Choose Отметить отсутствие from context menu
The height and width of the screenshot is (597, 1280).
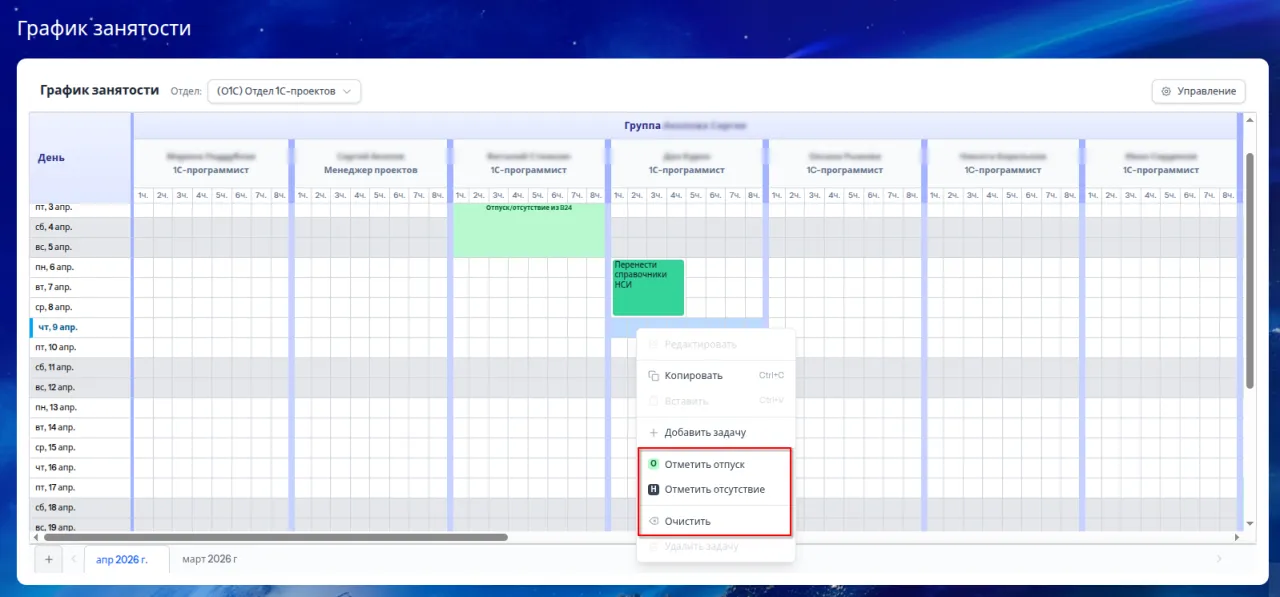tap(714, 490)
